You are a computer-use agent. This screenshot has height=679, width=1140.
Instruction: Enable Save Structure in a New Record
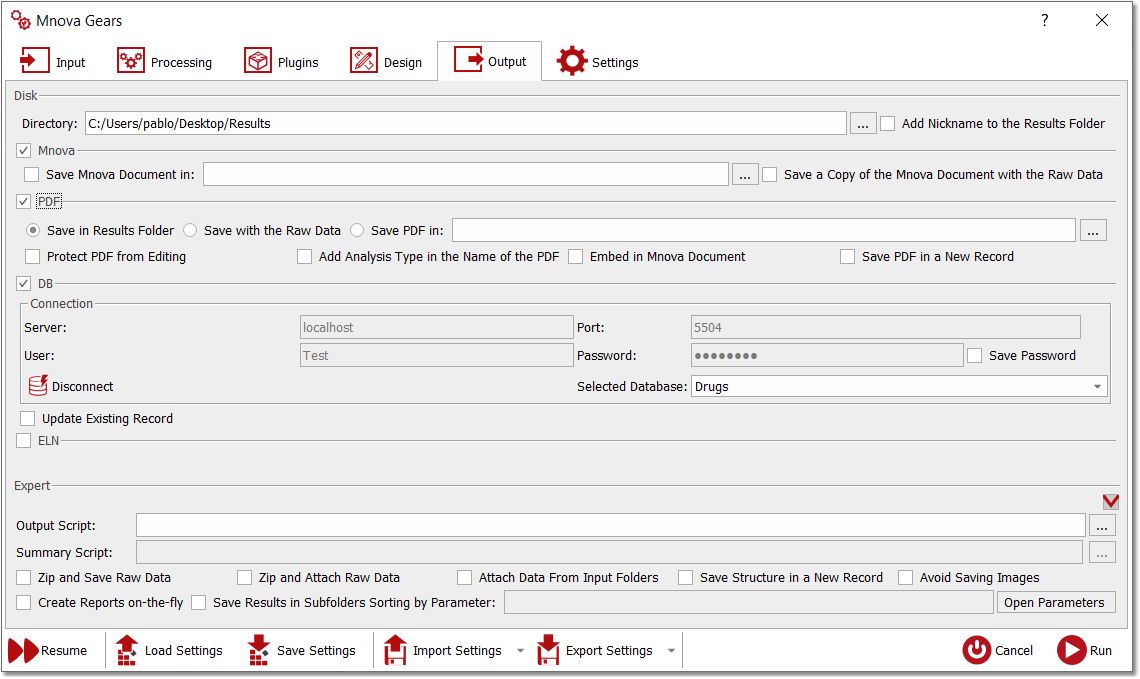click(685, 577)
